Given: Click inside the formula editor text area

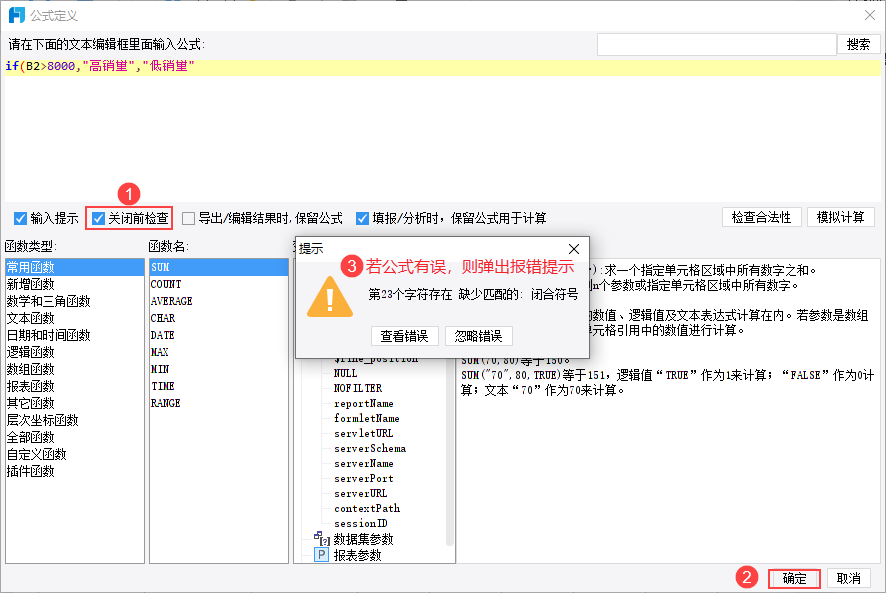Looking at the screenshot, I should (x=442, y=130).
